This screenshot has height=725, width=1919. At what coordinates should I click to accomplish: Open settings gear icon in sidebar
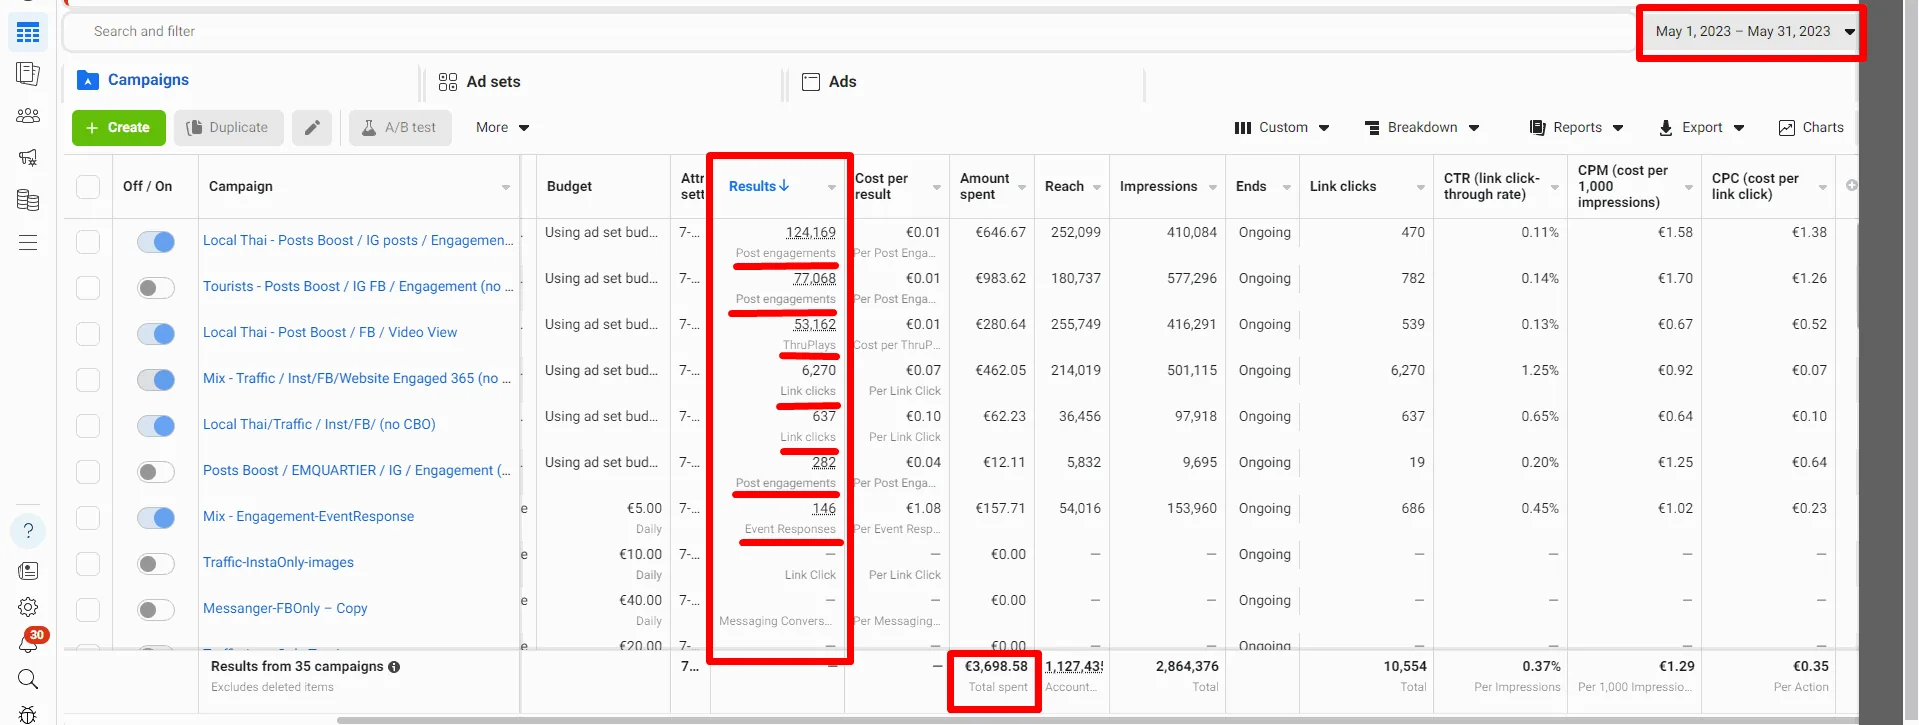pos(28,607)
